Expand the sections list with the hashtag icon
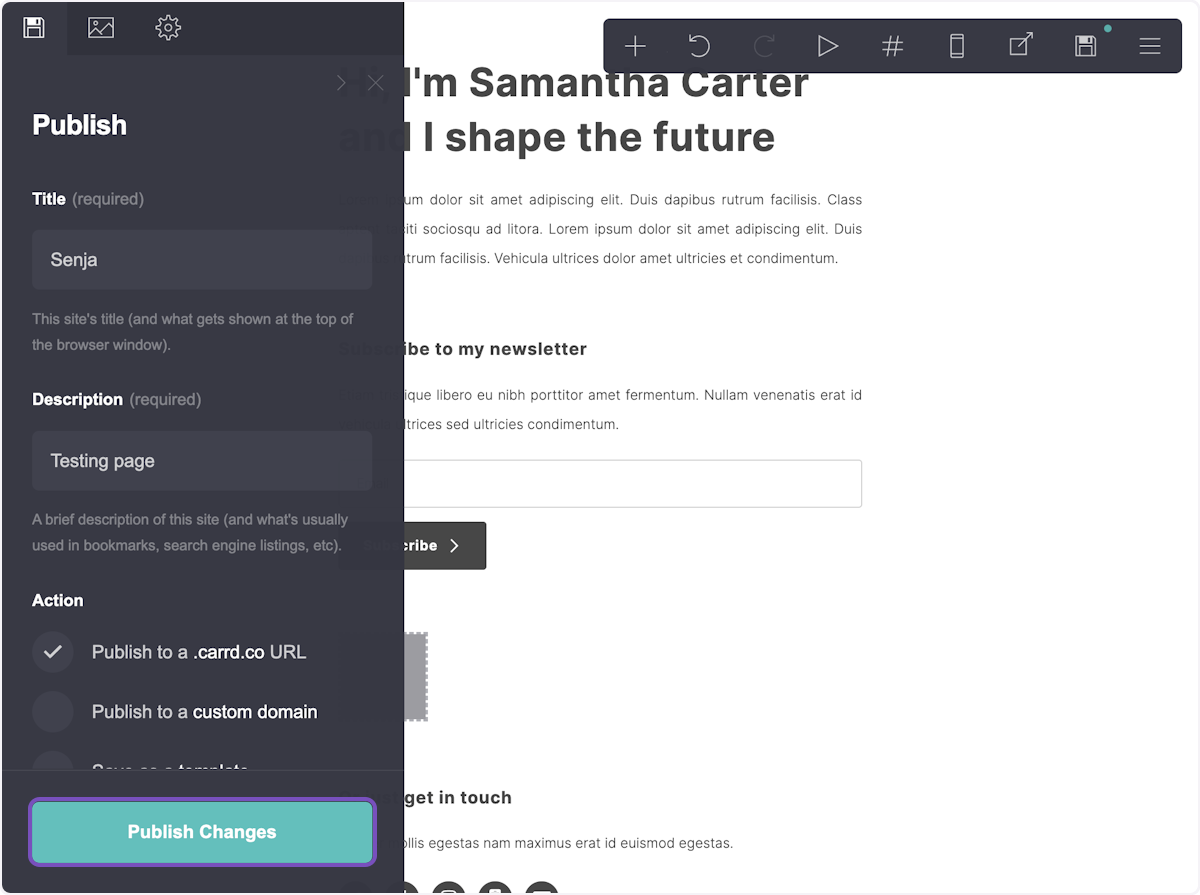Image resolution: width=1200 pixels, height=895 pixels. pos(892,46)
